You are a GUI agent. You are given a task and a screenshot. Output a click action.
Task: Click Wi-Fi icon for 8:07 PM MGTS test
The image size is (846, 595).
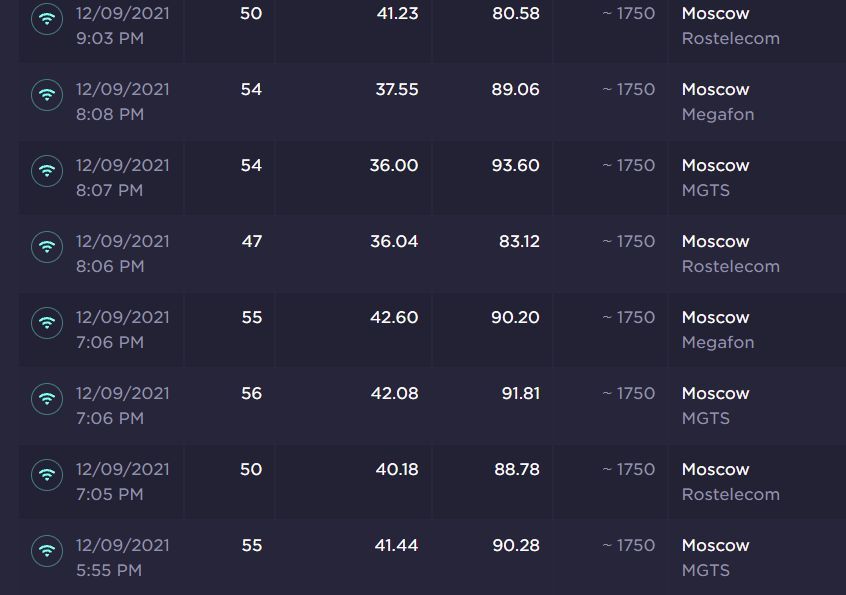tap(46, 171)
